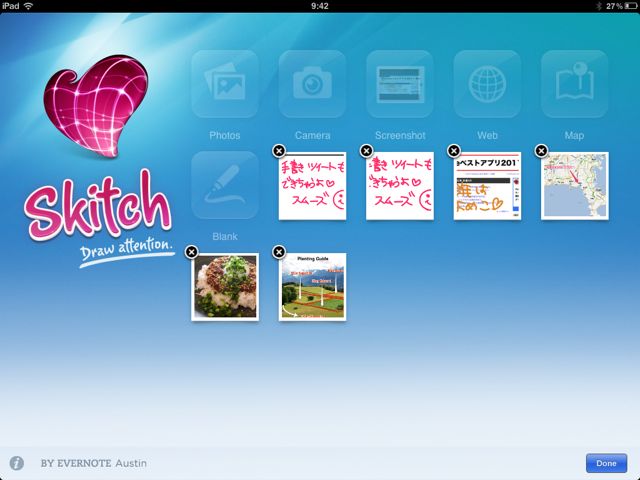Open the food dish photo thumbnail

[x=225, y=287]
